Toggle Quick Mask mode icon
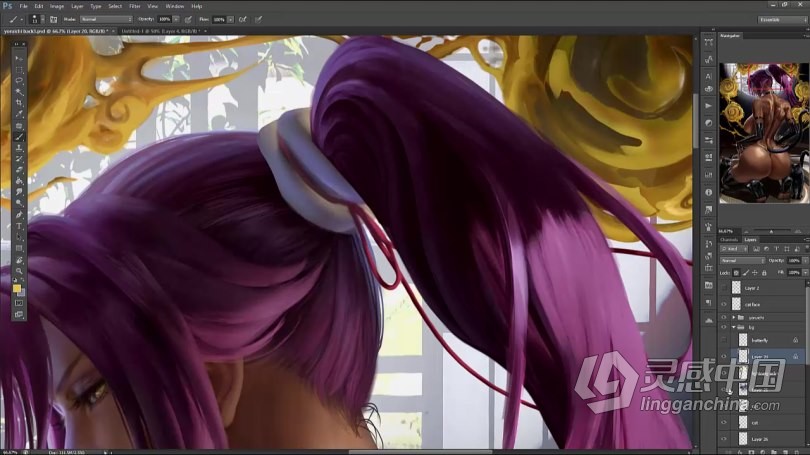Viewport: 810px width, 455px height. 19,303
